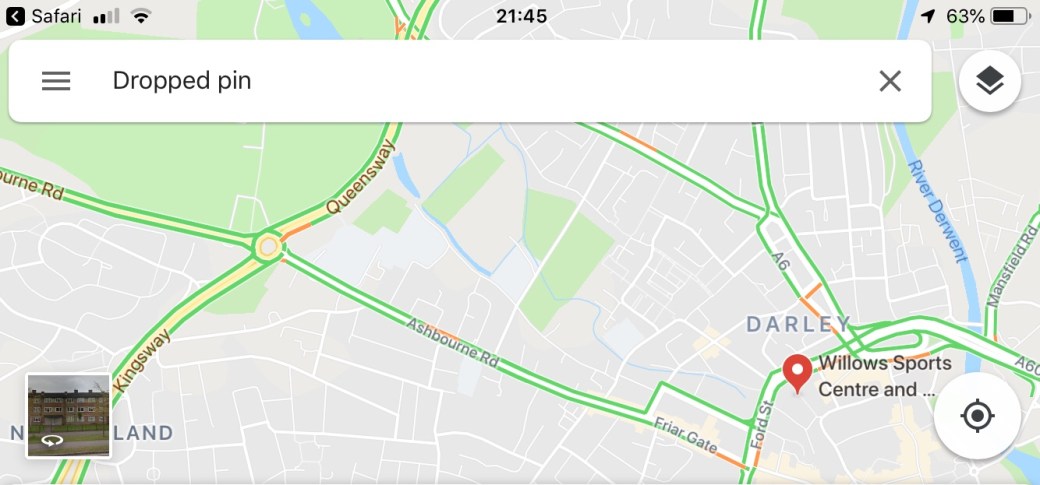1040x485 pixels.
Task: Tap the Kingsway road label
Action: 142,360
